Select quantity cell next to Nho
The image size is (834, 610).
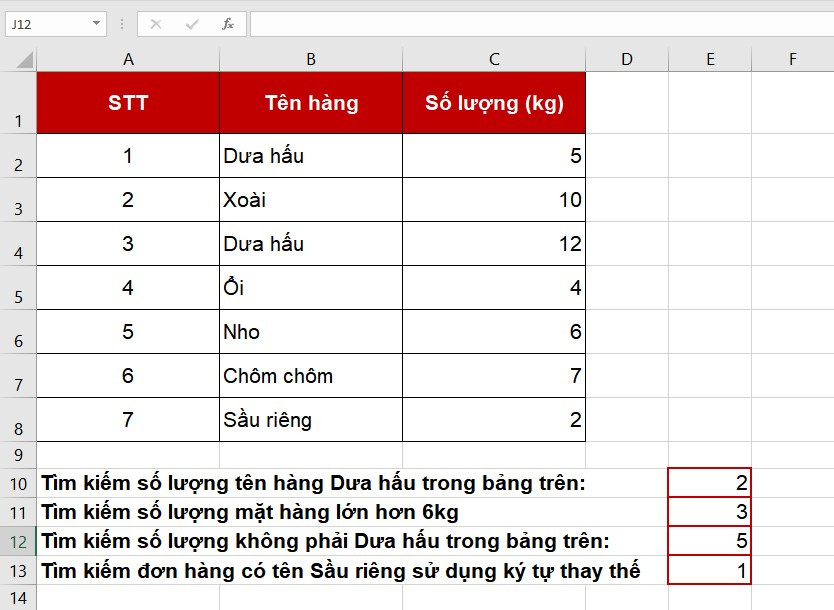tap(494, 332)
